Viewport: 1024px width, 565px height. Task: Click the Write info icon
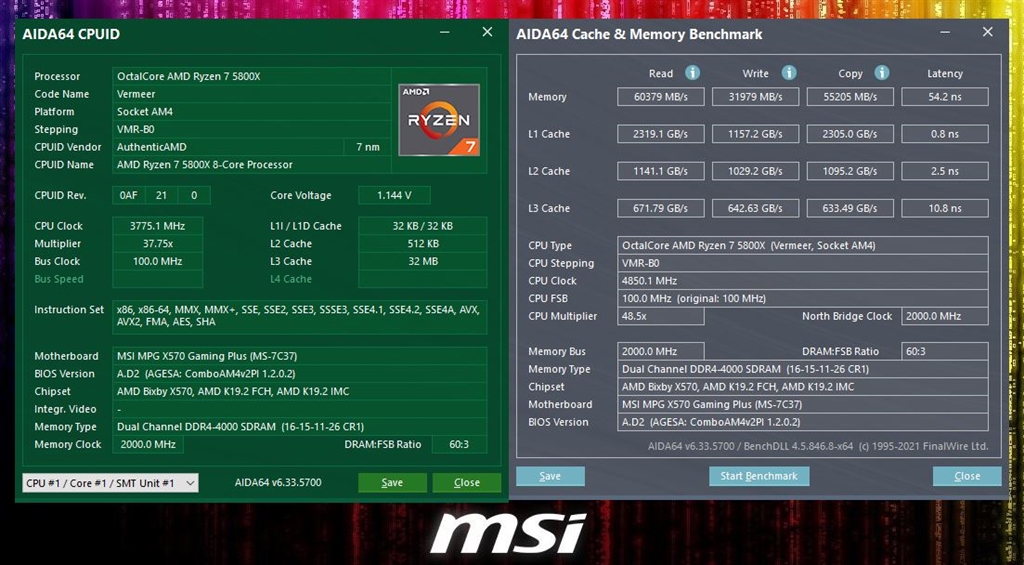tap(789, 73)
